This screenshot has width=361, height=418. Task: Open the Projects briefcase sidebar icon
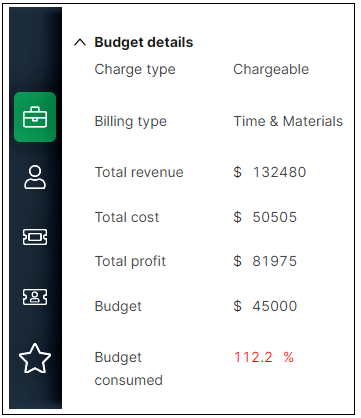point(35,117)
